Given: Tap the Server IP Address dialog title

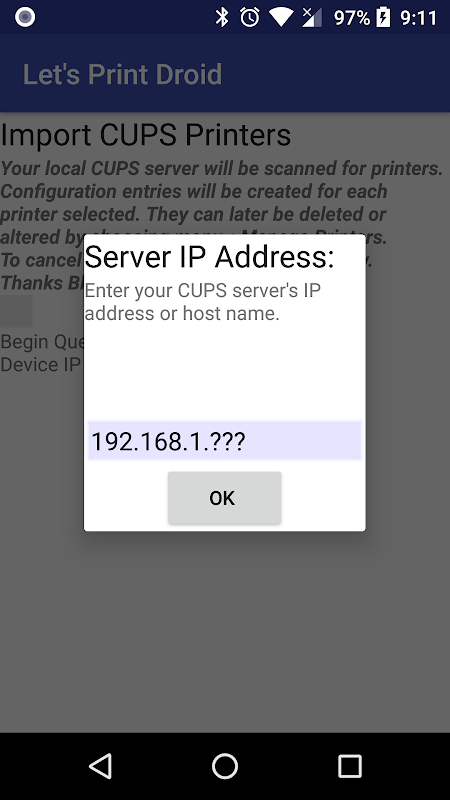Looking at the screenshot, I should pos(209,256).
